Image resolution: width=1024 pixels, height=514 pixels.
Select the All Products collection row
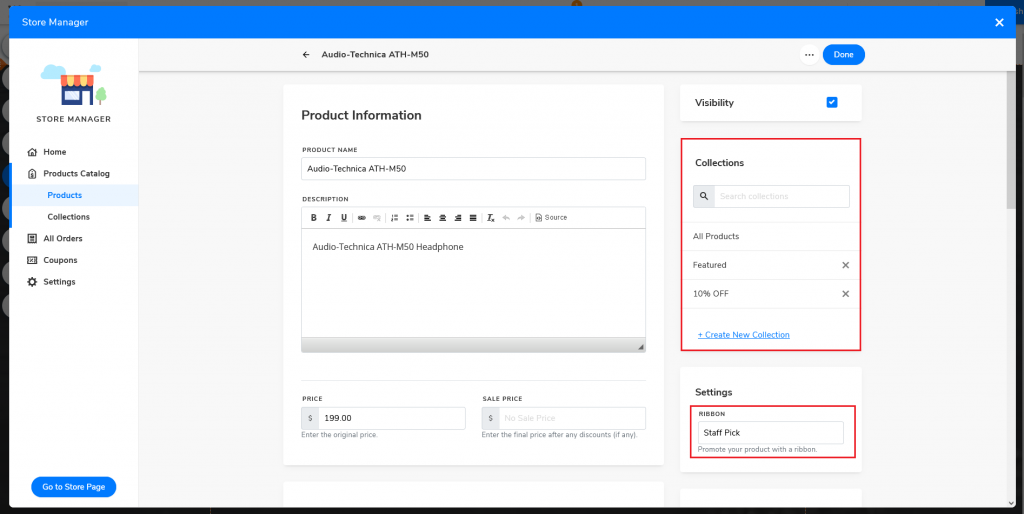pos(771,236)
